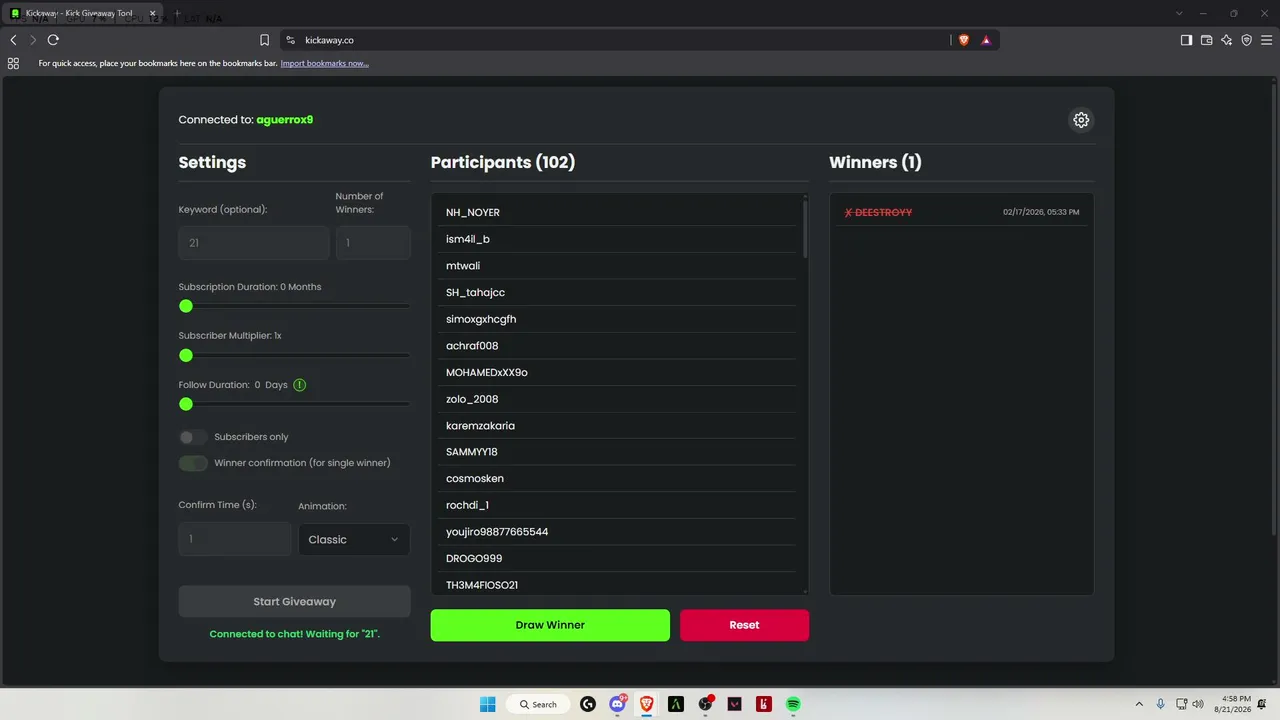Select participant zolo_2008
The image size is (1280, 720).
tap(617, 399)
